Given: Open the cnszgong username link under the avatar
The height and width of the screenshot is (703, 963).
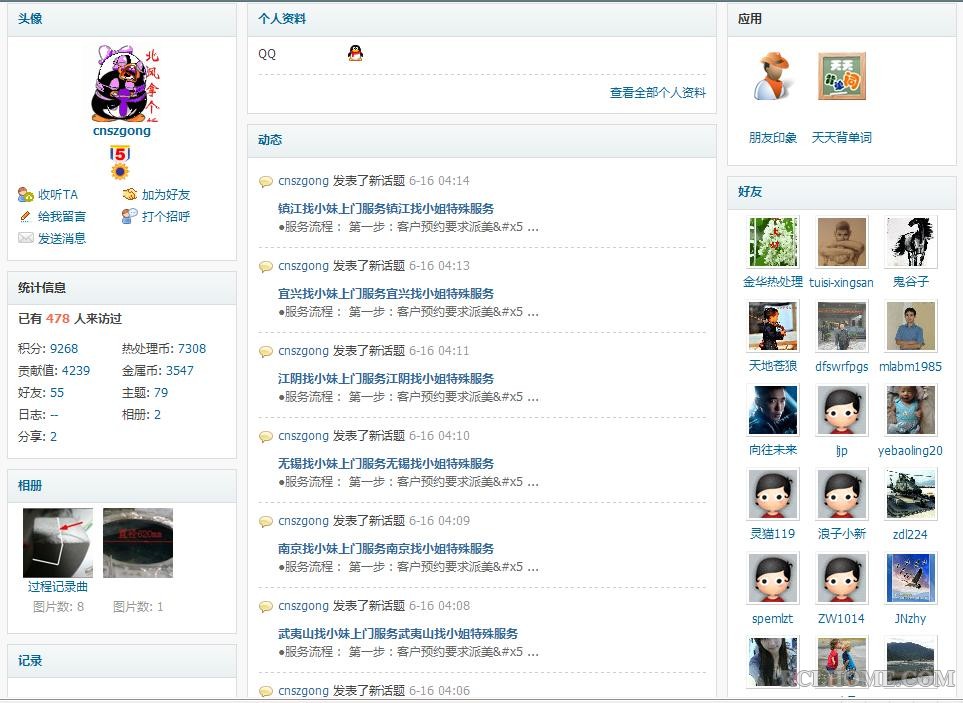Looking at the screenshot, I should click(x=122, y=131).
